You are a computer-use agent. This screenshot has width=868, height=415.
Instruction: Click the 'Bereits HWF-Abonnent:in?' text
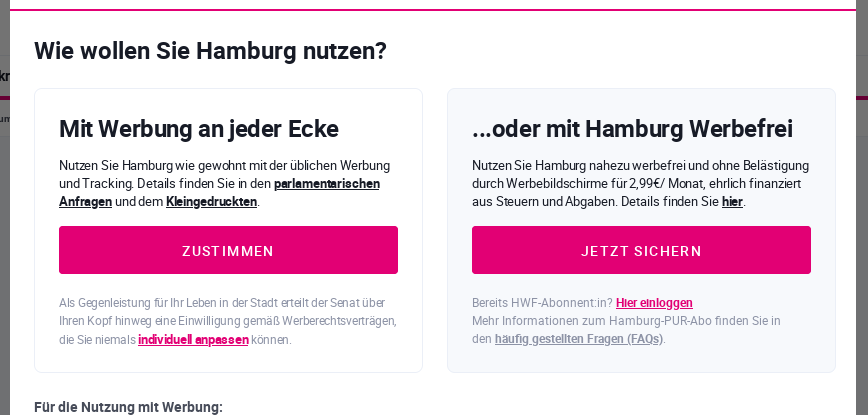tap(542, 303)
